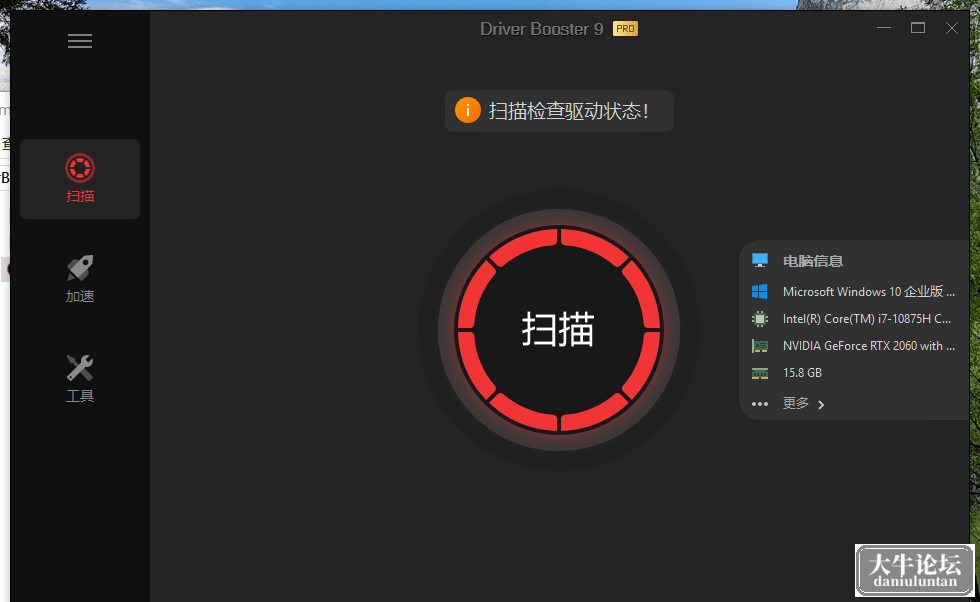This screenshot has height=602, width=980.
Task: Click the orange info icon
Action: pos(468,111)
